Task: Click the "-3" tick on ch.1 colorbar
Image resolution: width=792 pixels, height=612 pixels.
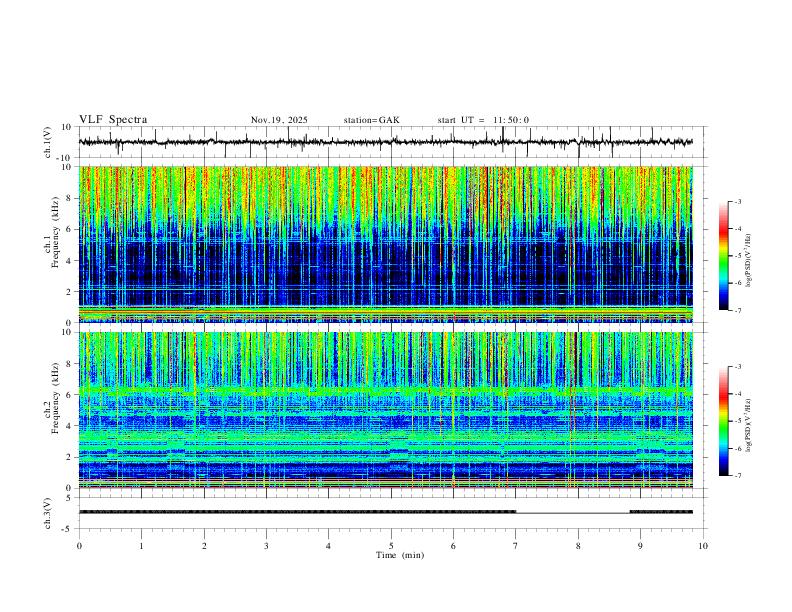Action: pos(737,201)
